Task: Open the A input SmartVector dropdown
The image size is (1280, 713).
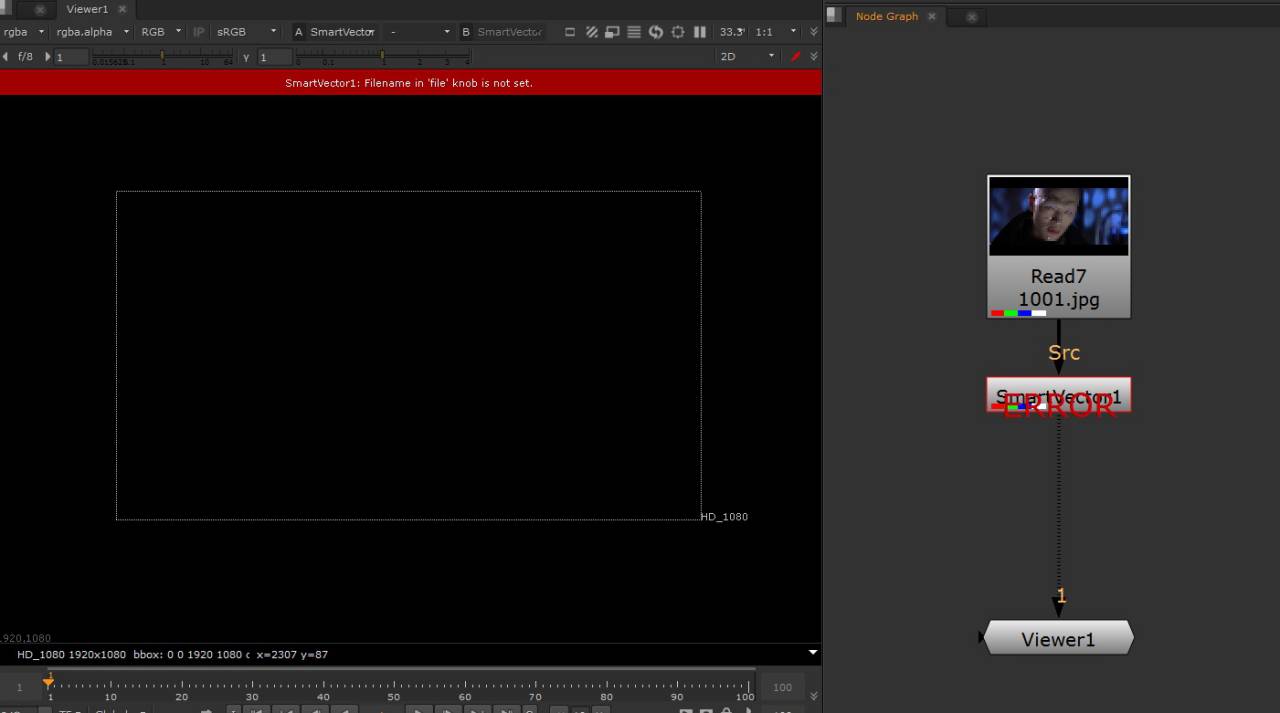Action: (x=342, y=32)
